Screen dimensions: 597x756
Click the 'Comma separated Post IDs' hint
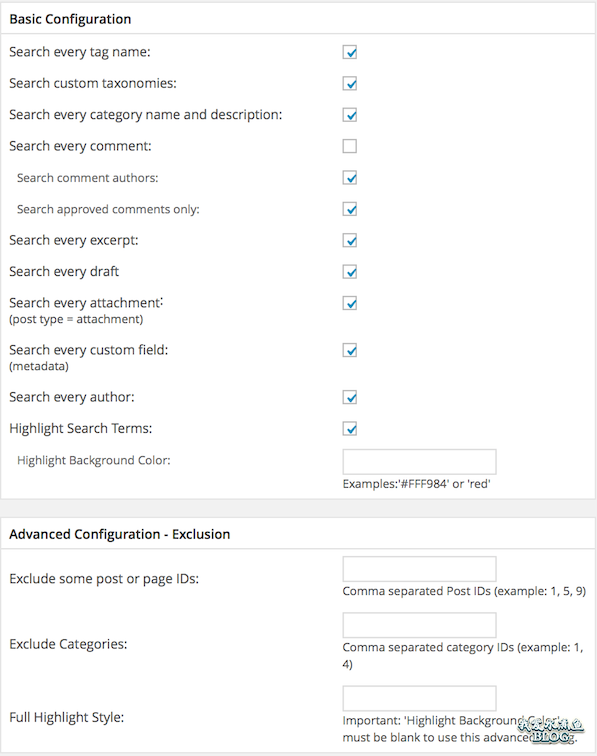464,591
